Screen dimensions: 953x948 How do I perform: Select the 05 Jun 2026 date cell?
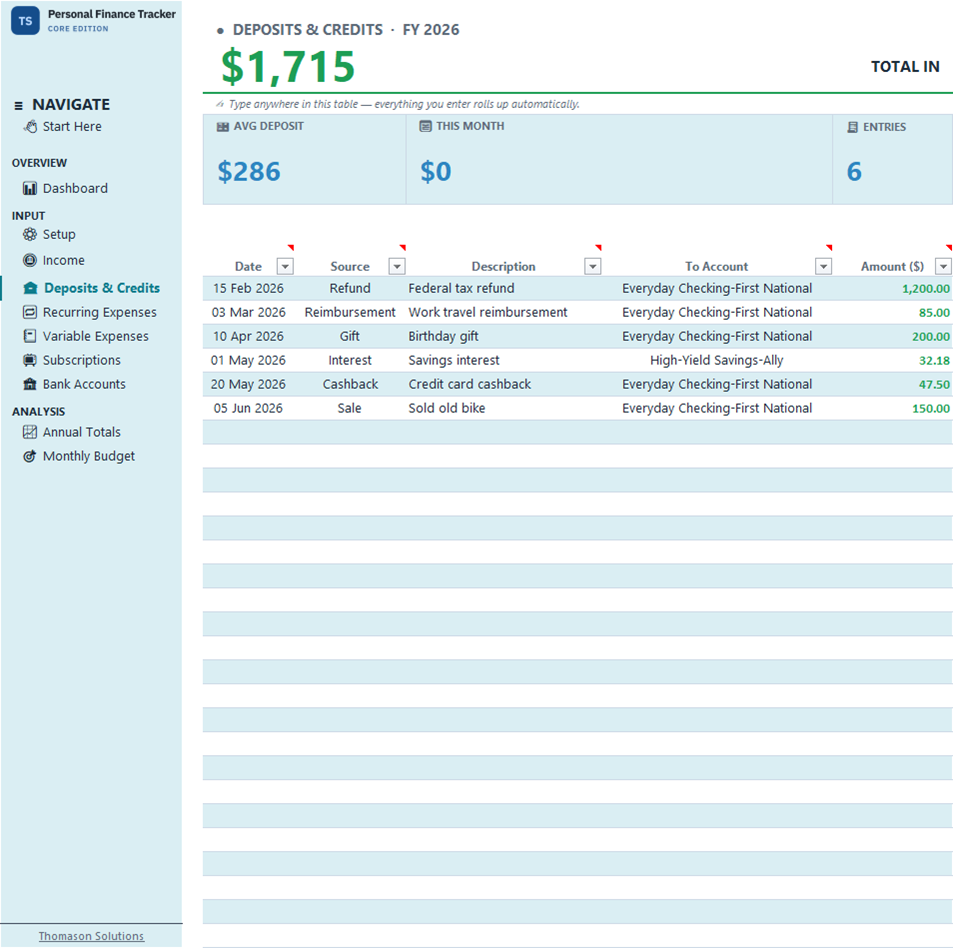coord(248,408)
